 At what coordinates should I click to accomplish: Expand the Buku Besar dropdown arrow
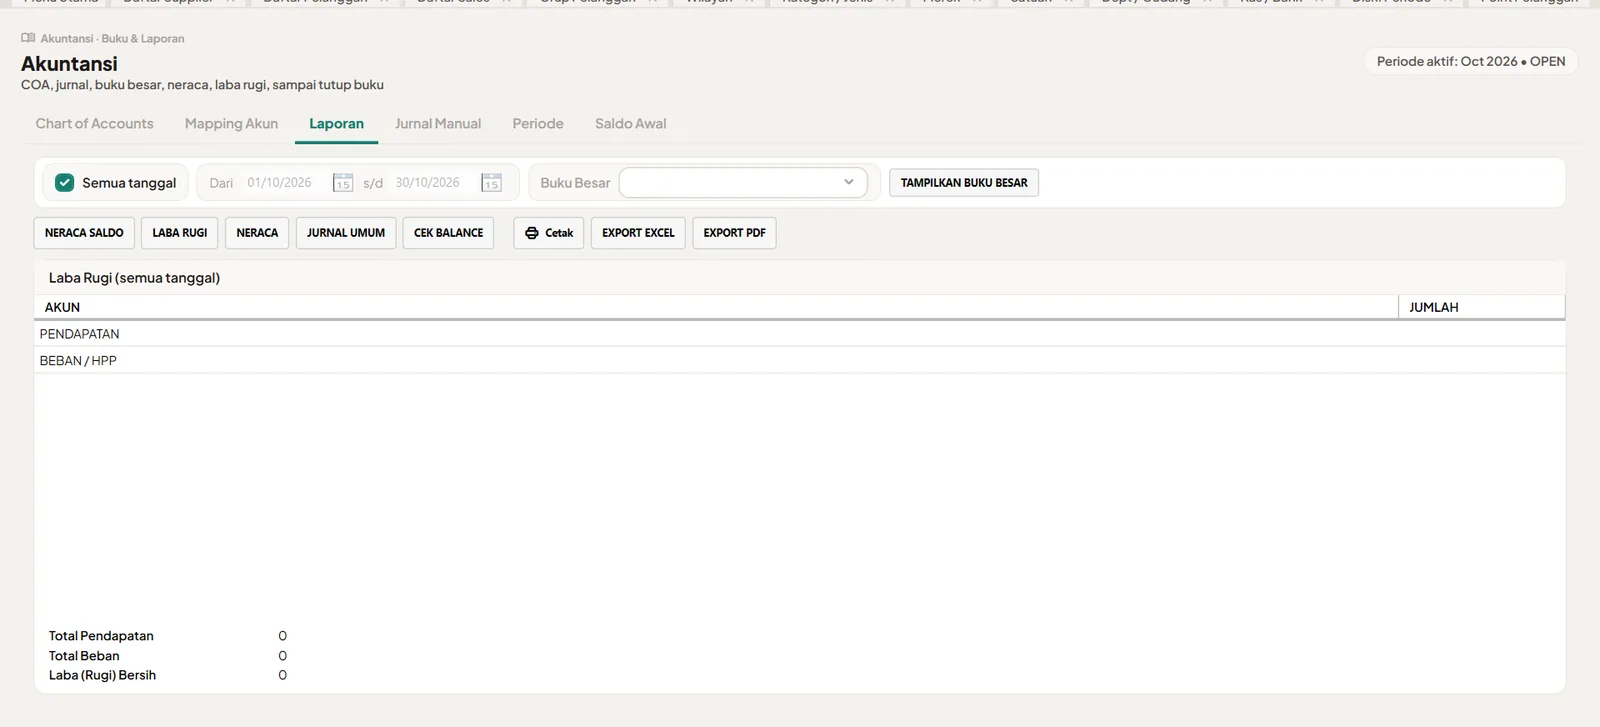(849, 182)
